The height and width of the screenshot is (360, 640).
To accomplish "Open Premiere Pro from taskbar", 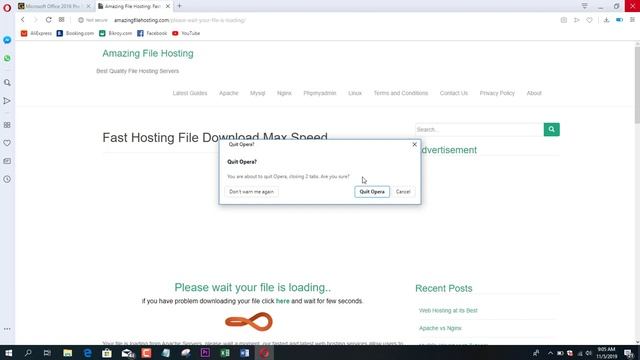I will tap(205, 353).
